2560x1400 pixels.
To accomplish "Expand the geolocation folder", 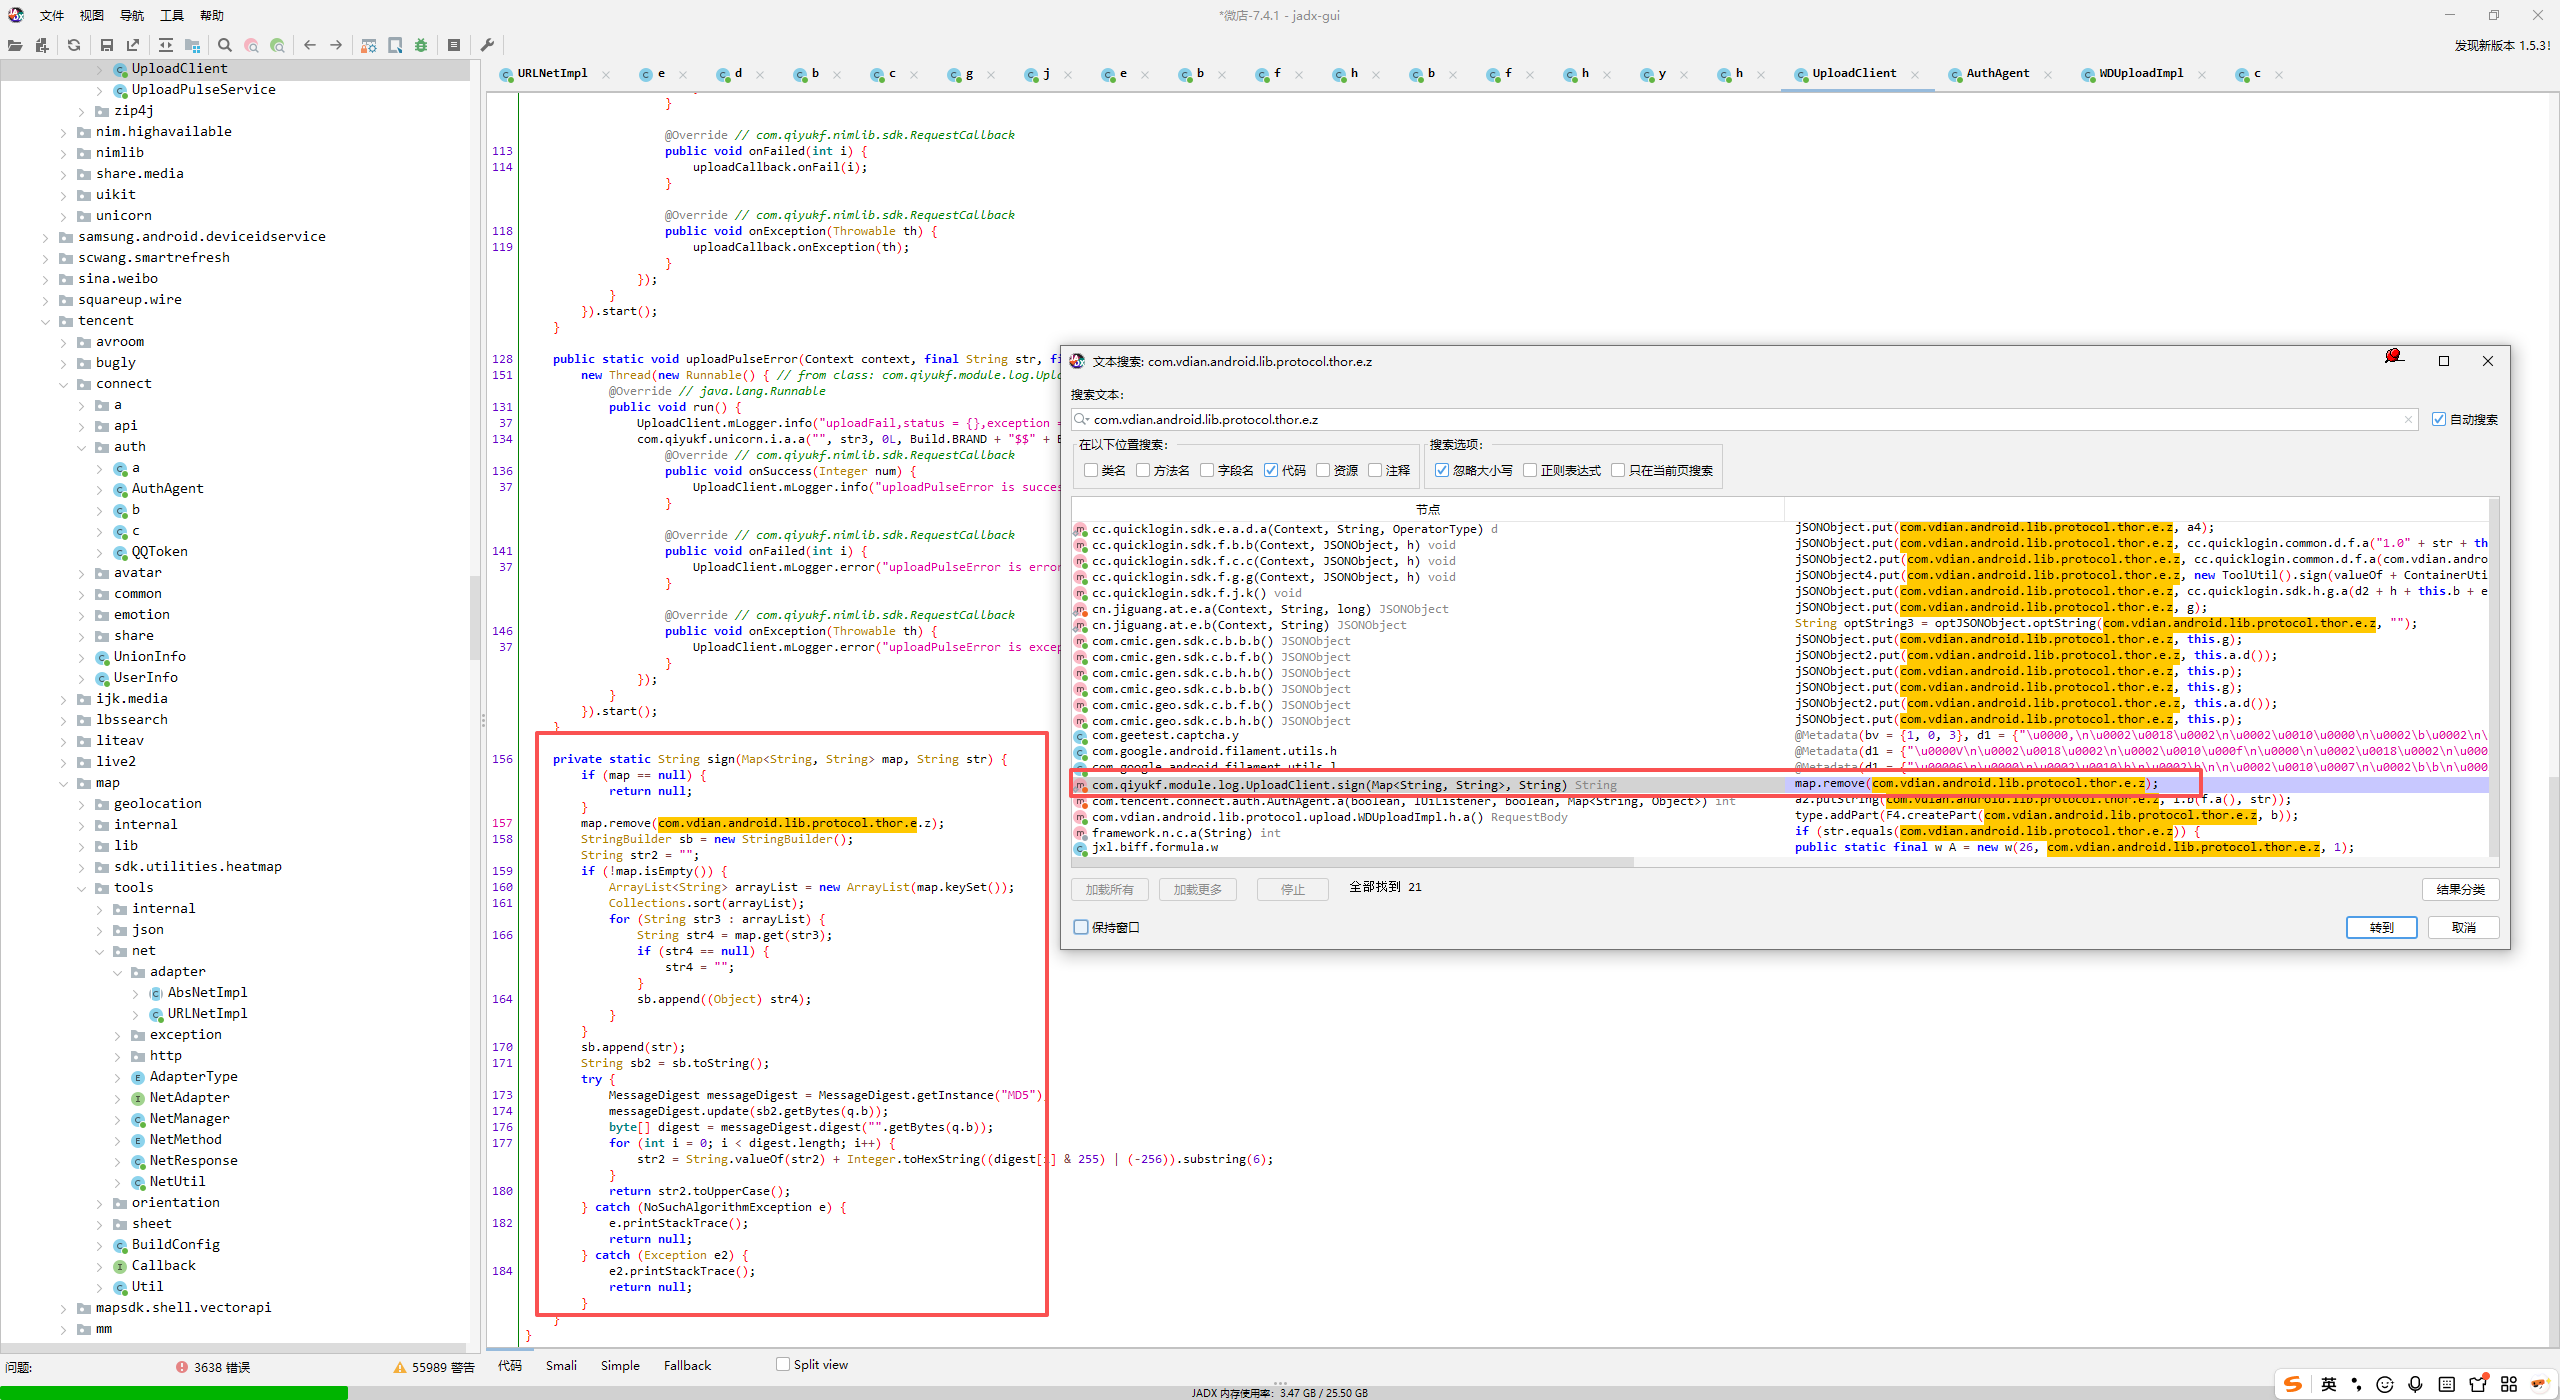I will point(82,804).
